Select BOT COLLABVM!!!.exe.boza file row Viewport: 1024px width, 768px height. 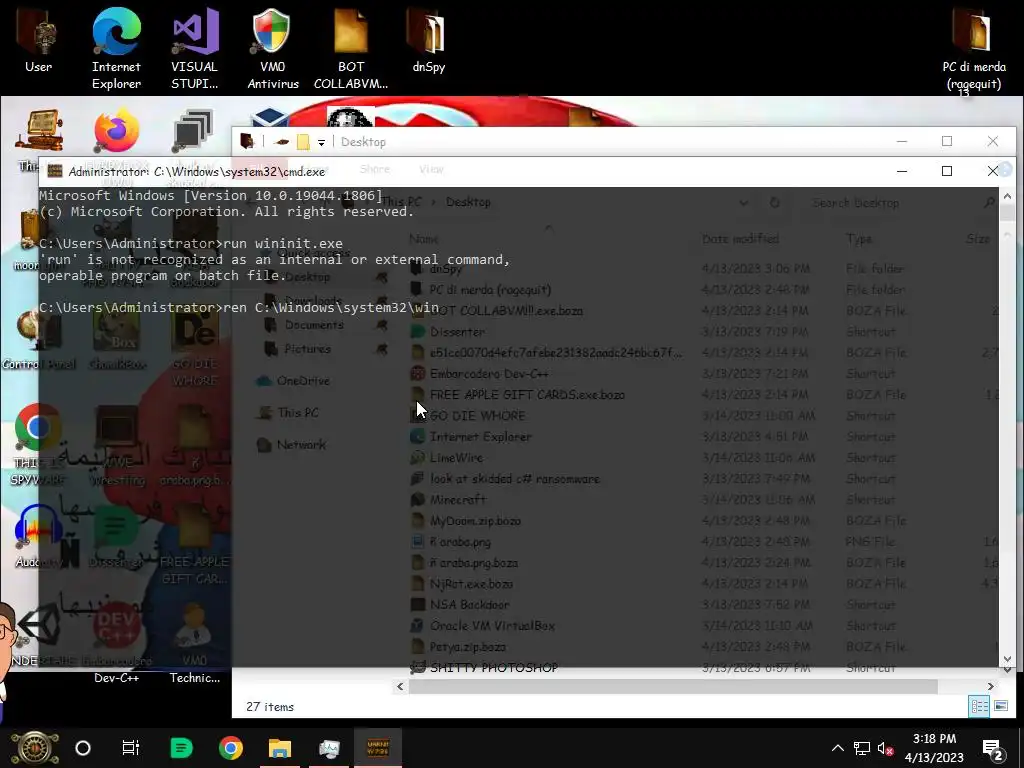[702, 311]
